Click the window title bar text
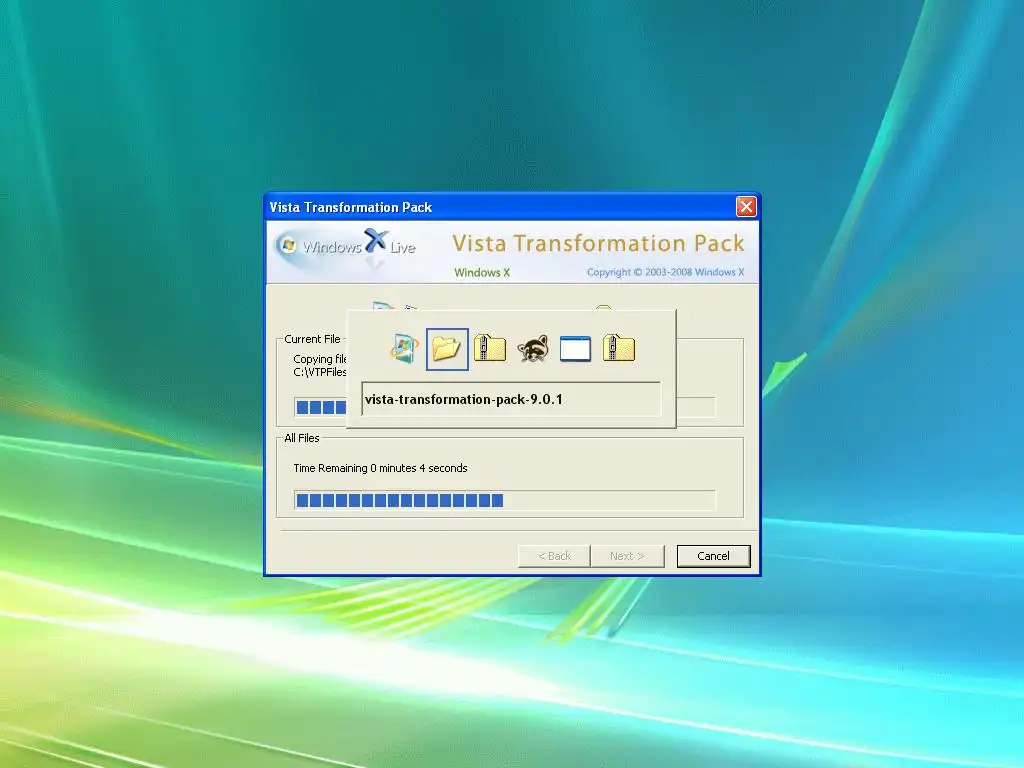 point(351,207)
